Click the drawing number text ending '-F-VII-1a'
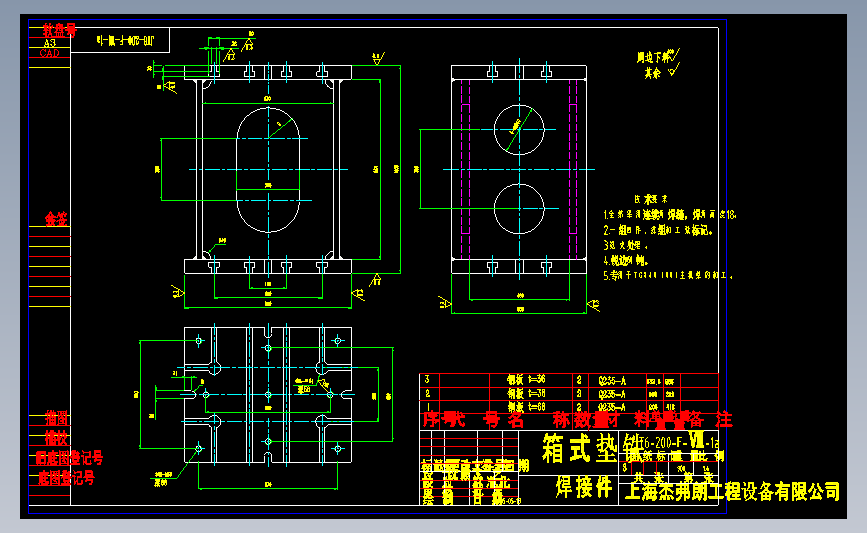This screenshot has height=533, width=867. [678, 442]
